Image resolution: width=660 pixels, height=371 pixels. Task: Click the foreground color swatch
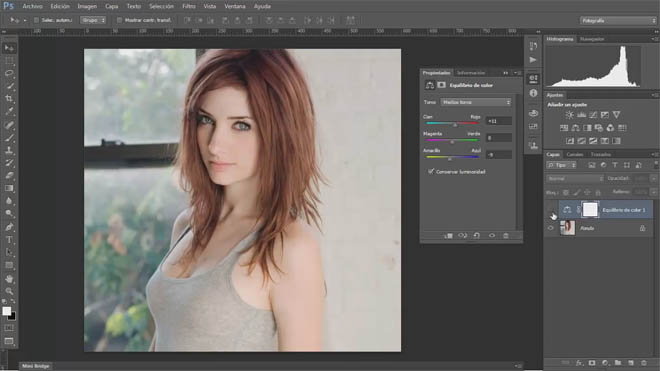click(x=7, y=311)
